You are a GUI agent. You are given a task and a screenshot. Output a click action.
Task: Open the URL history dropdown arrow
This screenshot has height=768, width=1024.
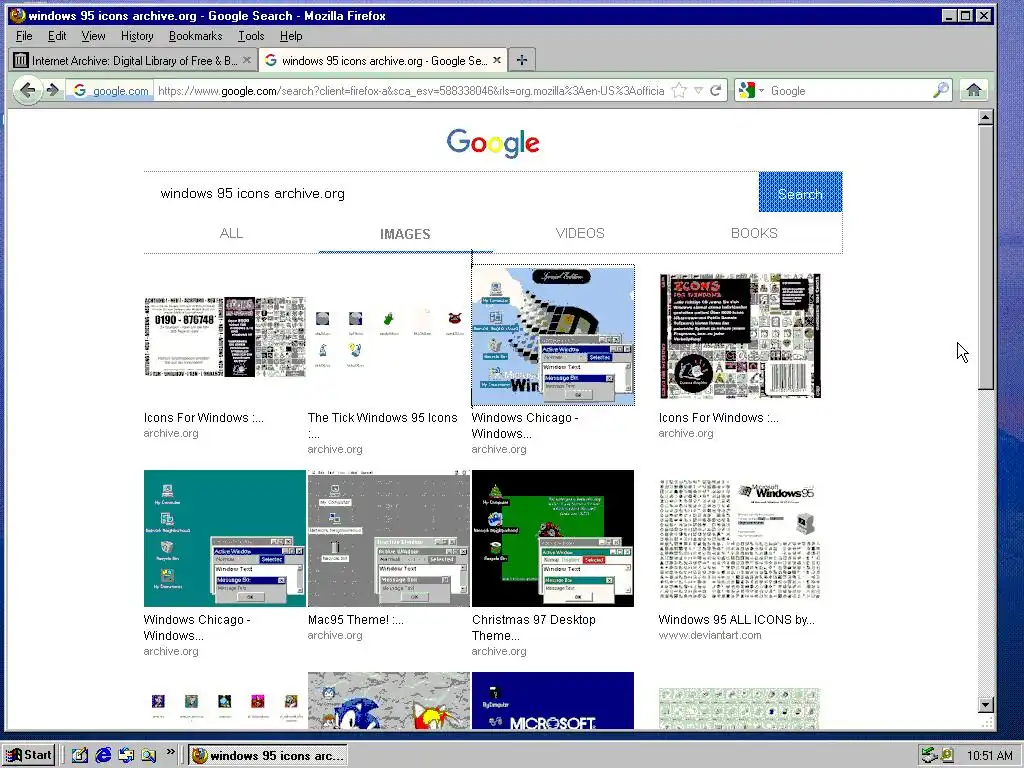(x=698, y=91)
